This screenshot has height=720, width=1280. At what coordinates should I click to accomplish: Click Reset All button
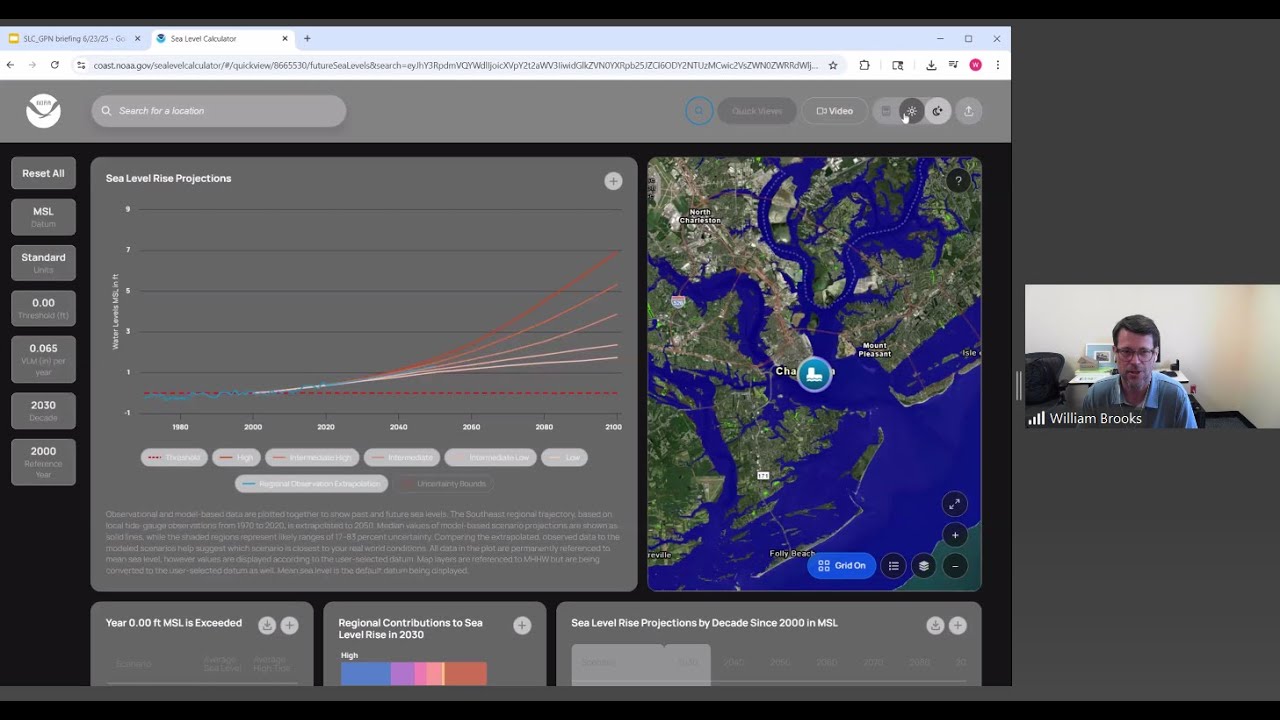pos(43,173)
